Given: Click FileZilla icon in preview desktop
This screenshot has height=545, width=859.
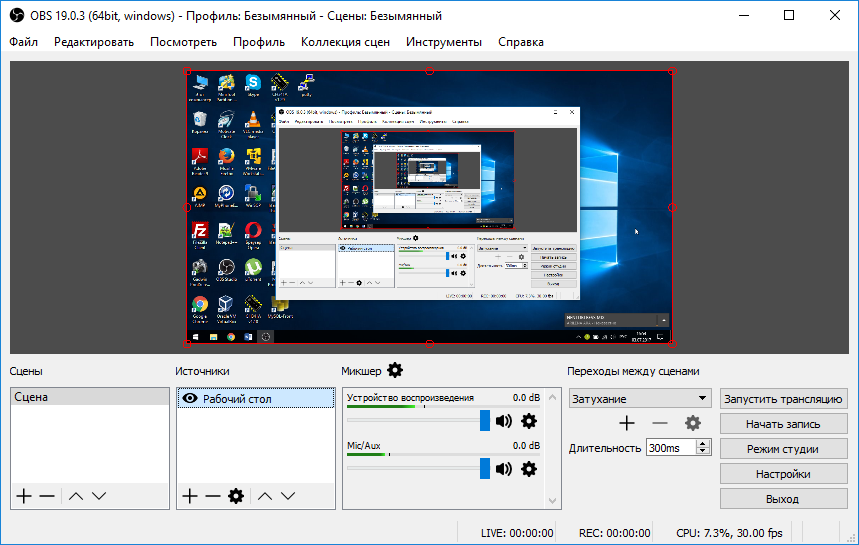Looking at the screenshot, I should (200, 230).
